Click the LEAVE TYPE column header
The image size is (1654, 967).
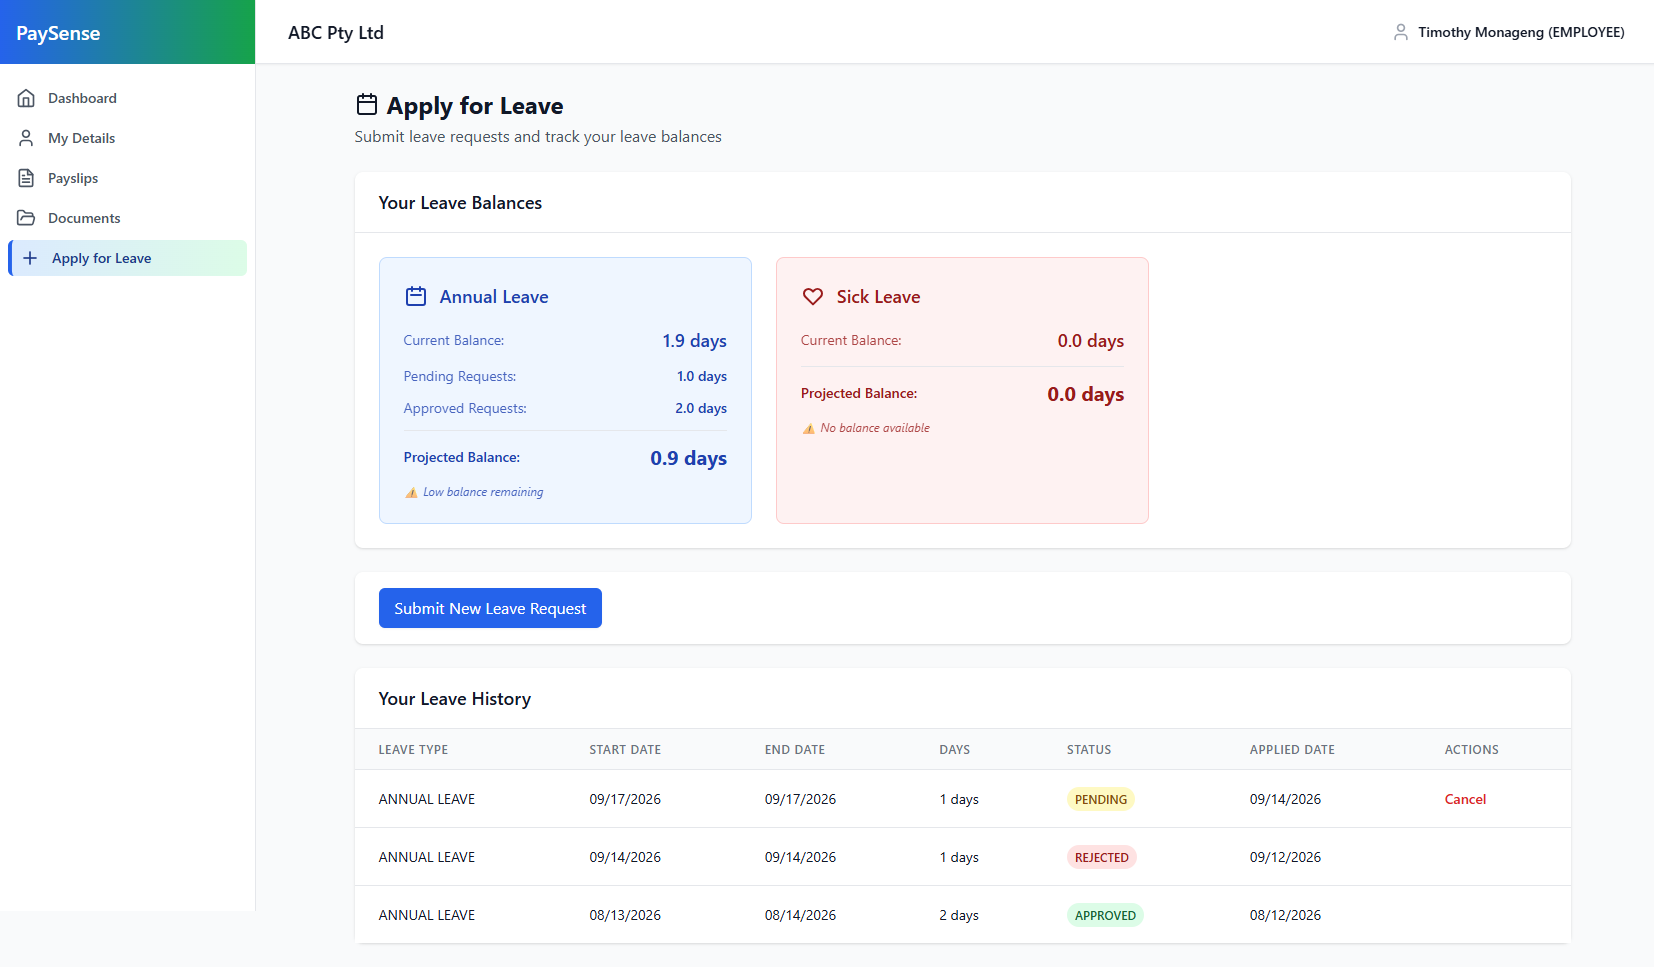[413, 749]
